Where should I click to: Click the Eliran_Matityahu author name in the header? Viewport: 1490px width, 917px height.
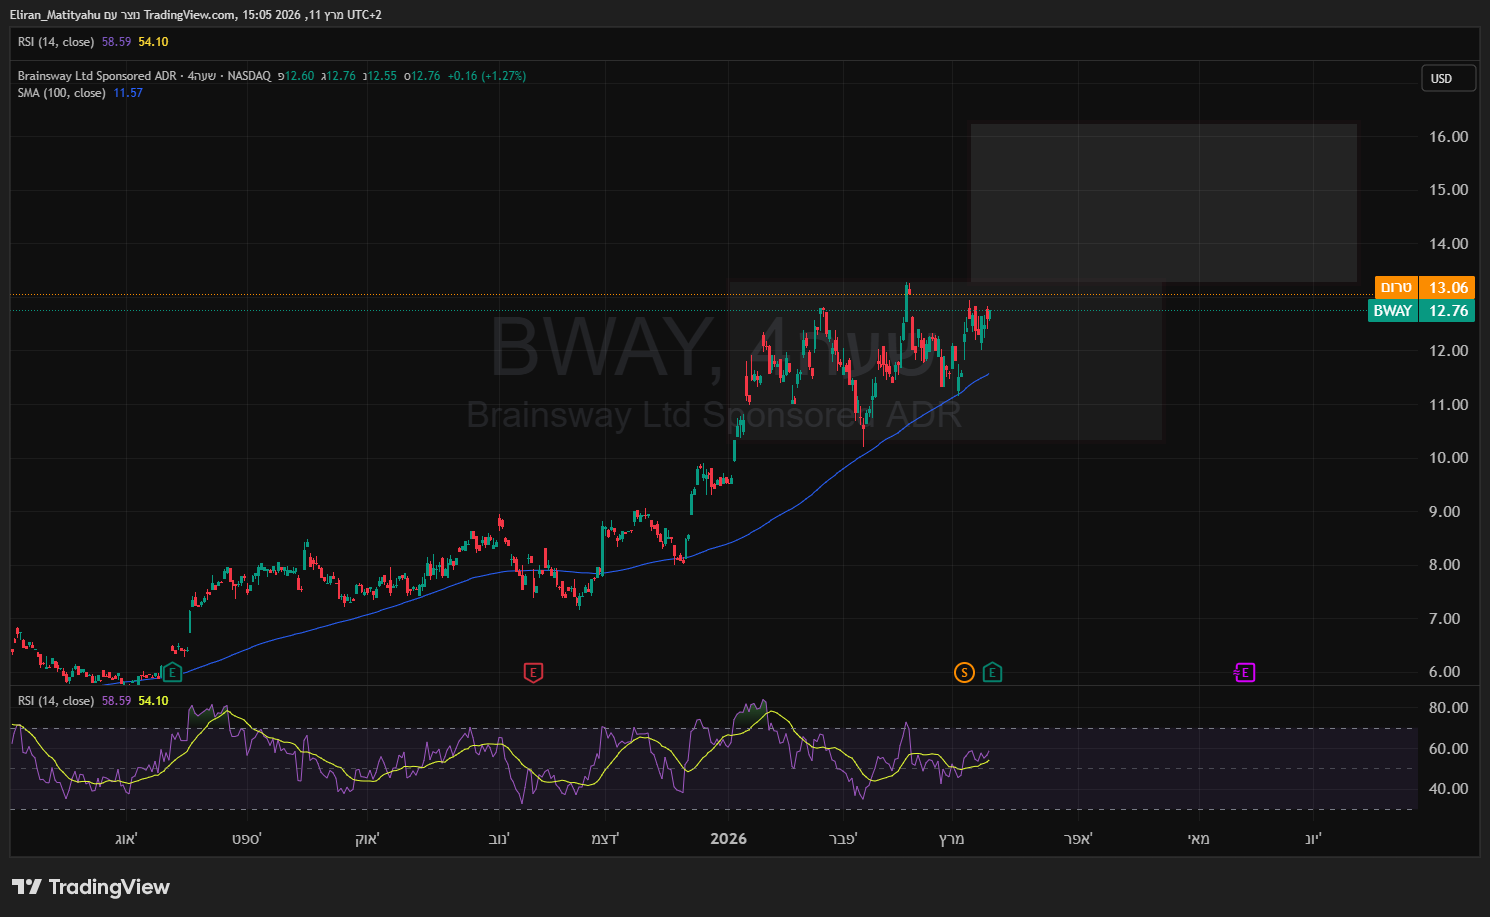coord(55,15)
